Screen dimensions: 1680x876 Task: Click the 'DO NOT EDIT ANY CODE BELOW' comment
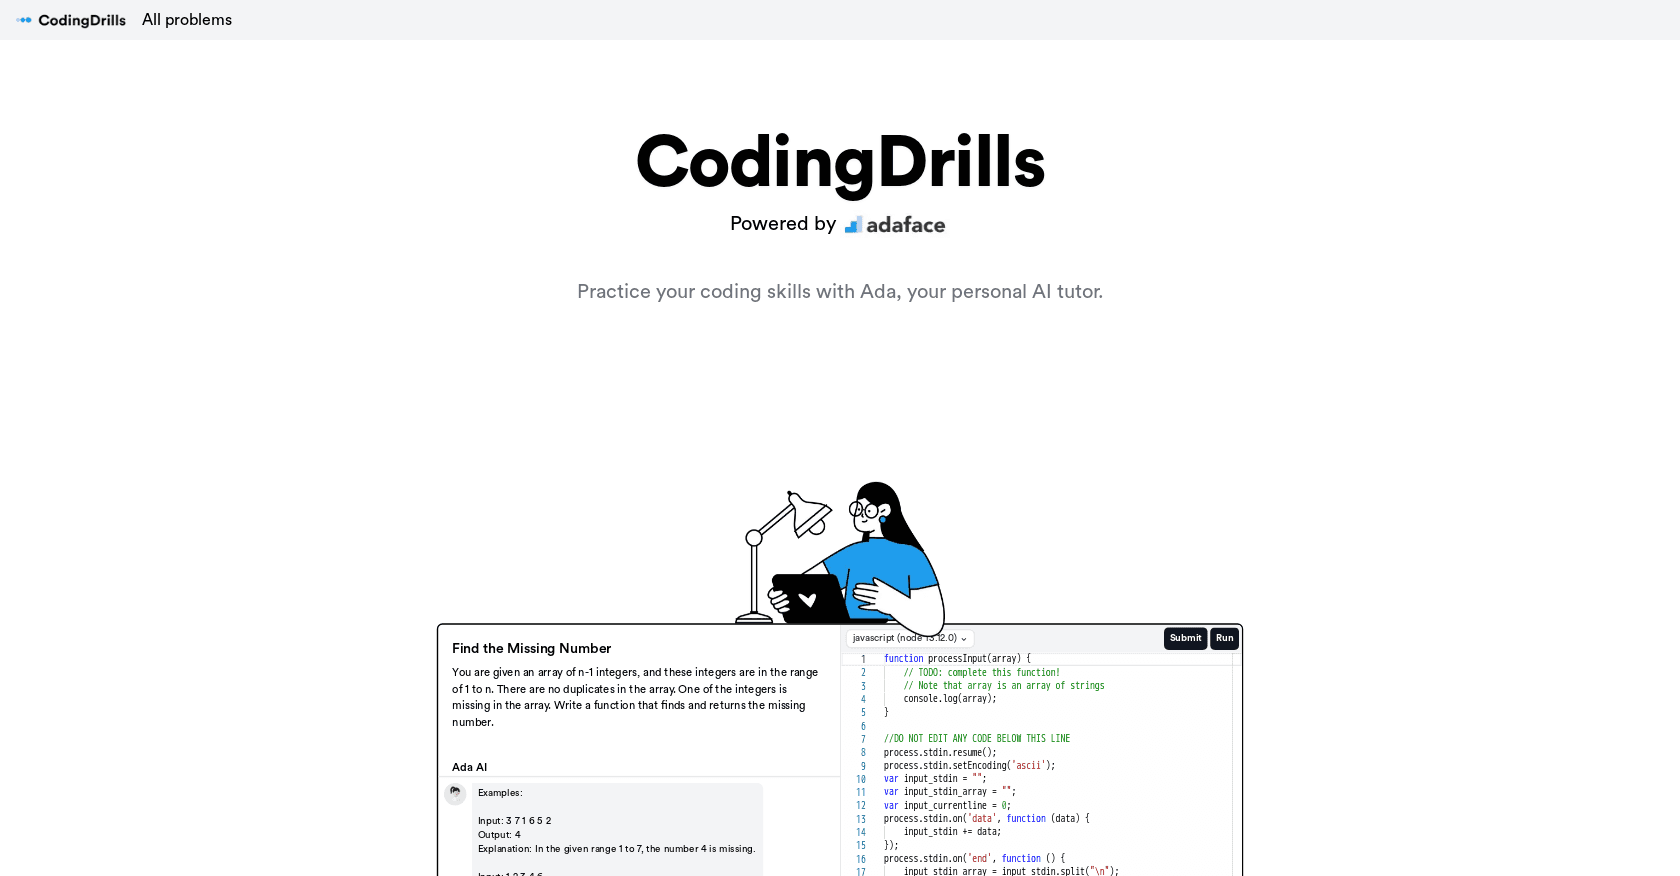pyautogui.click(x=977, y=739)
